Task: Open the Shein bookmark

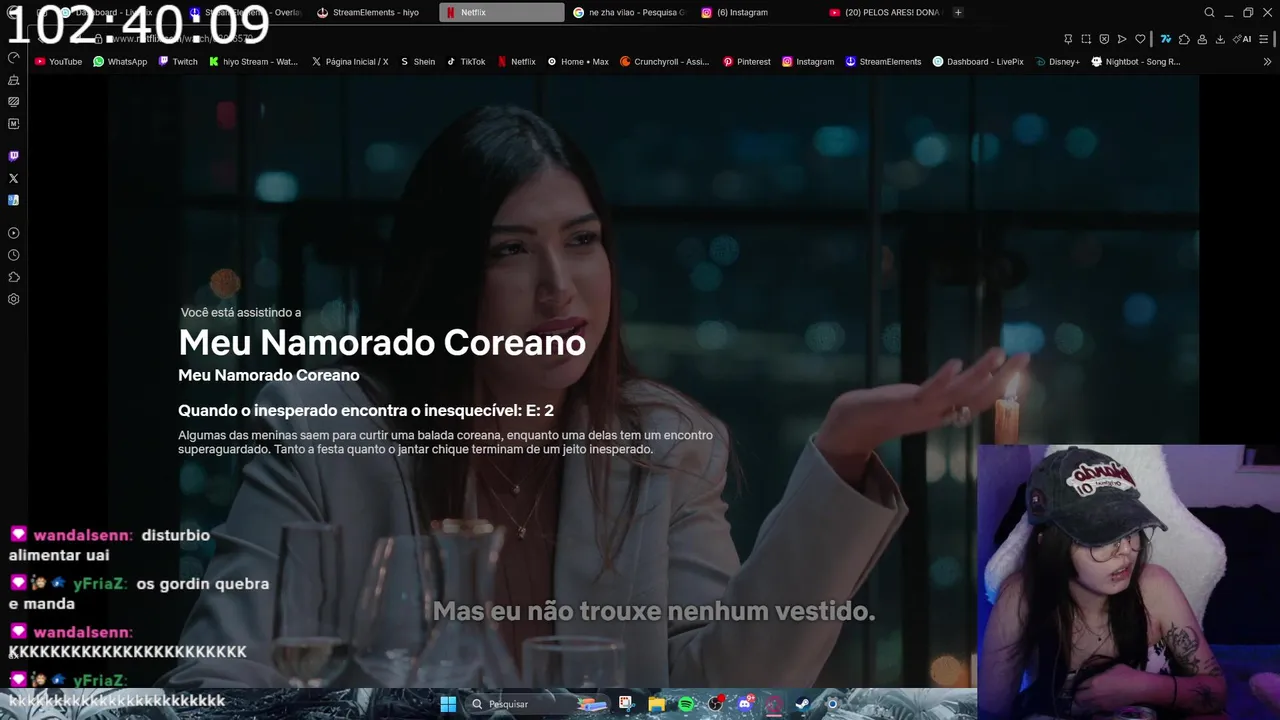Action: 417,61
